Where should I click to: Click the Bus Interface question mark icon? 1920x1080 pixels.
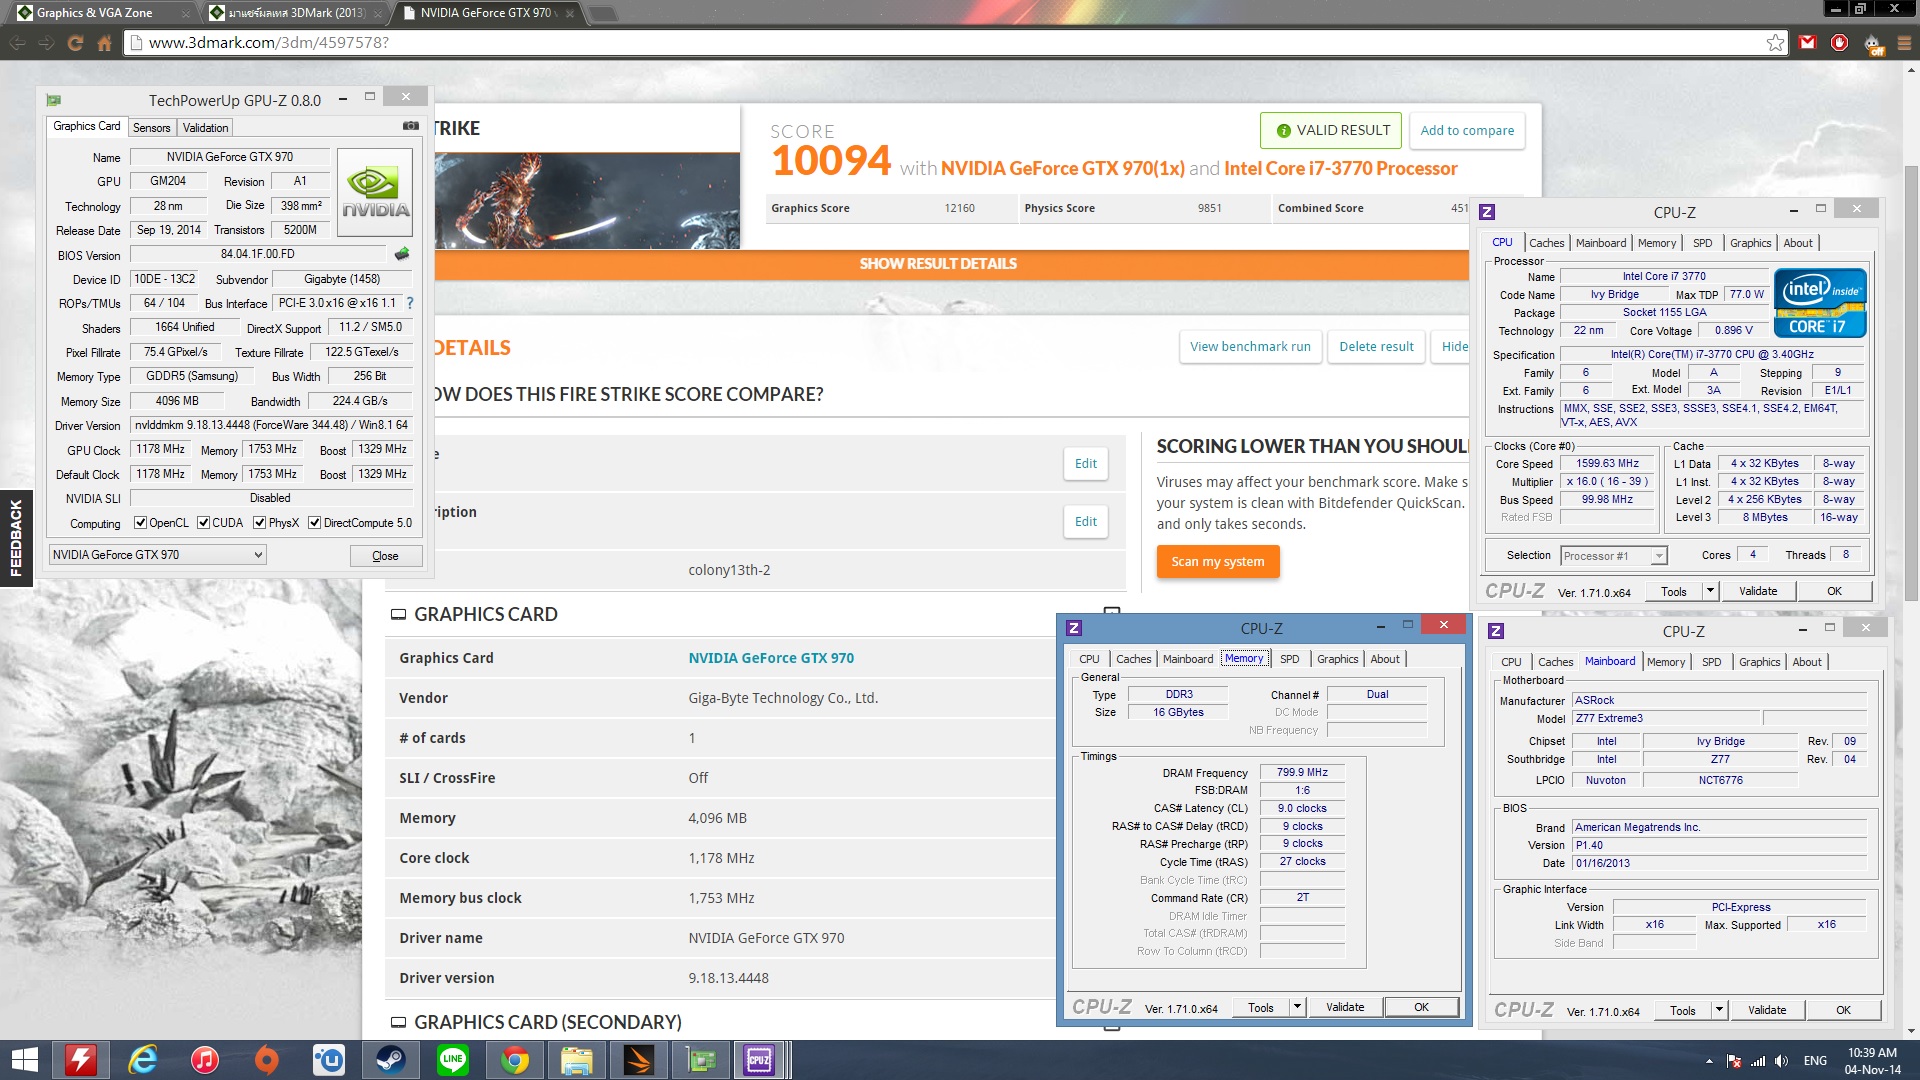410,303
